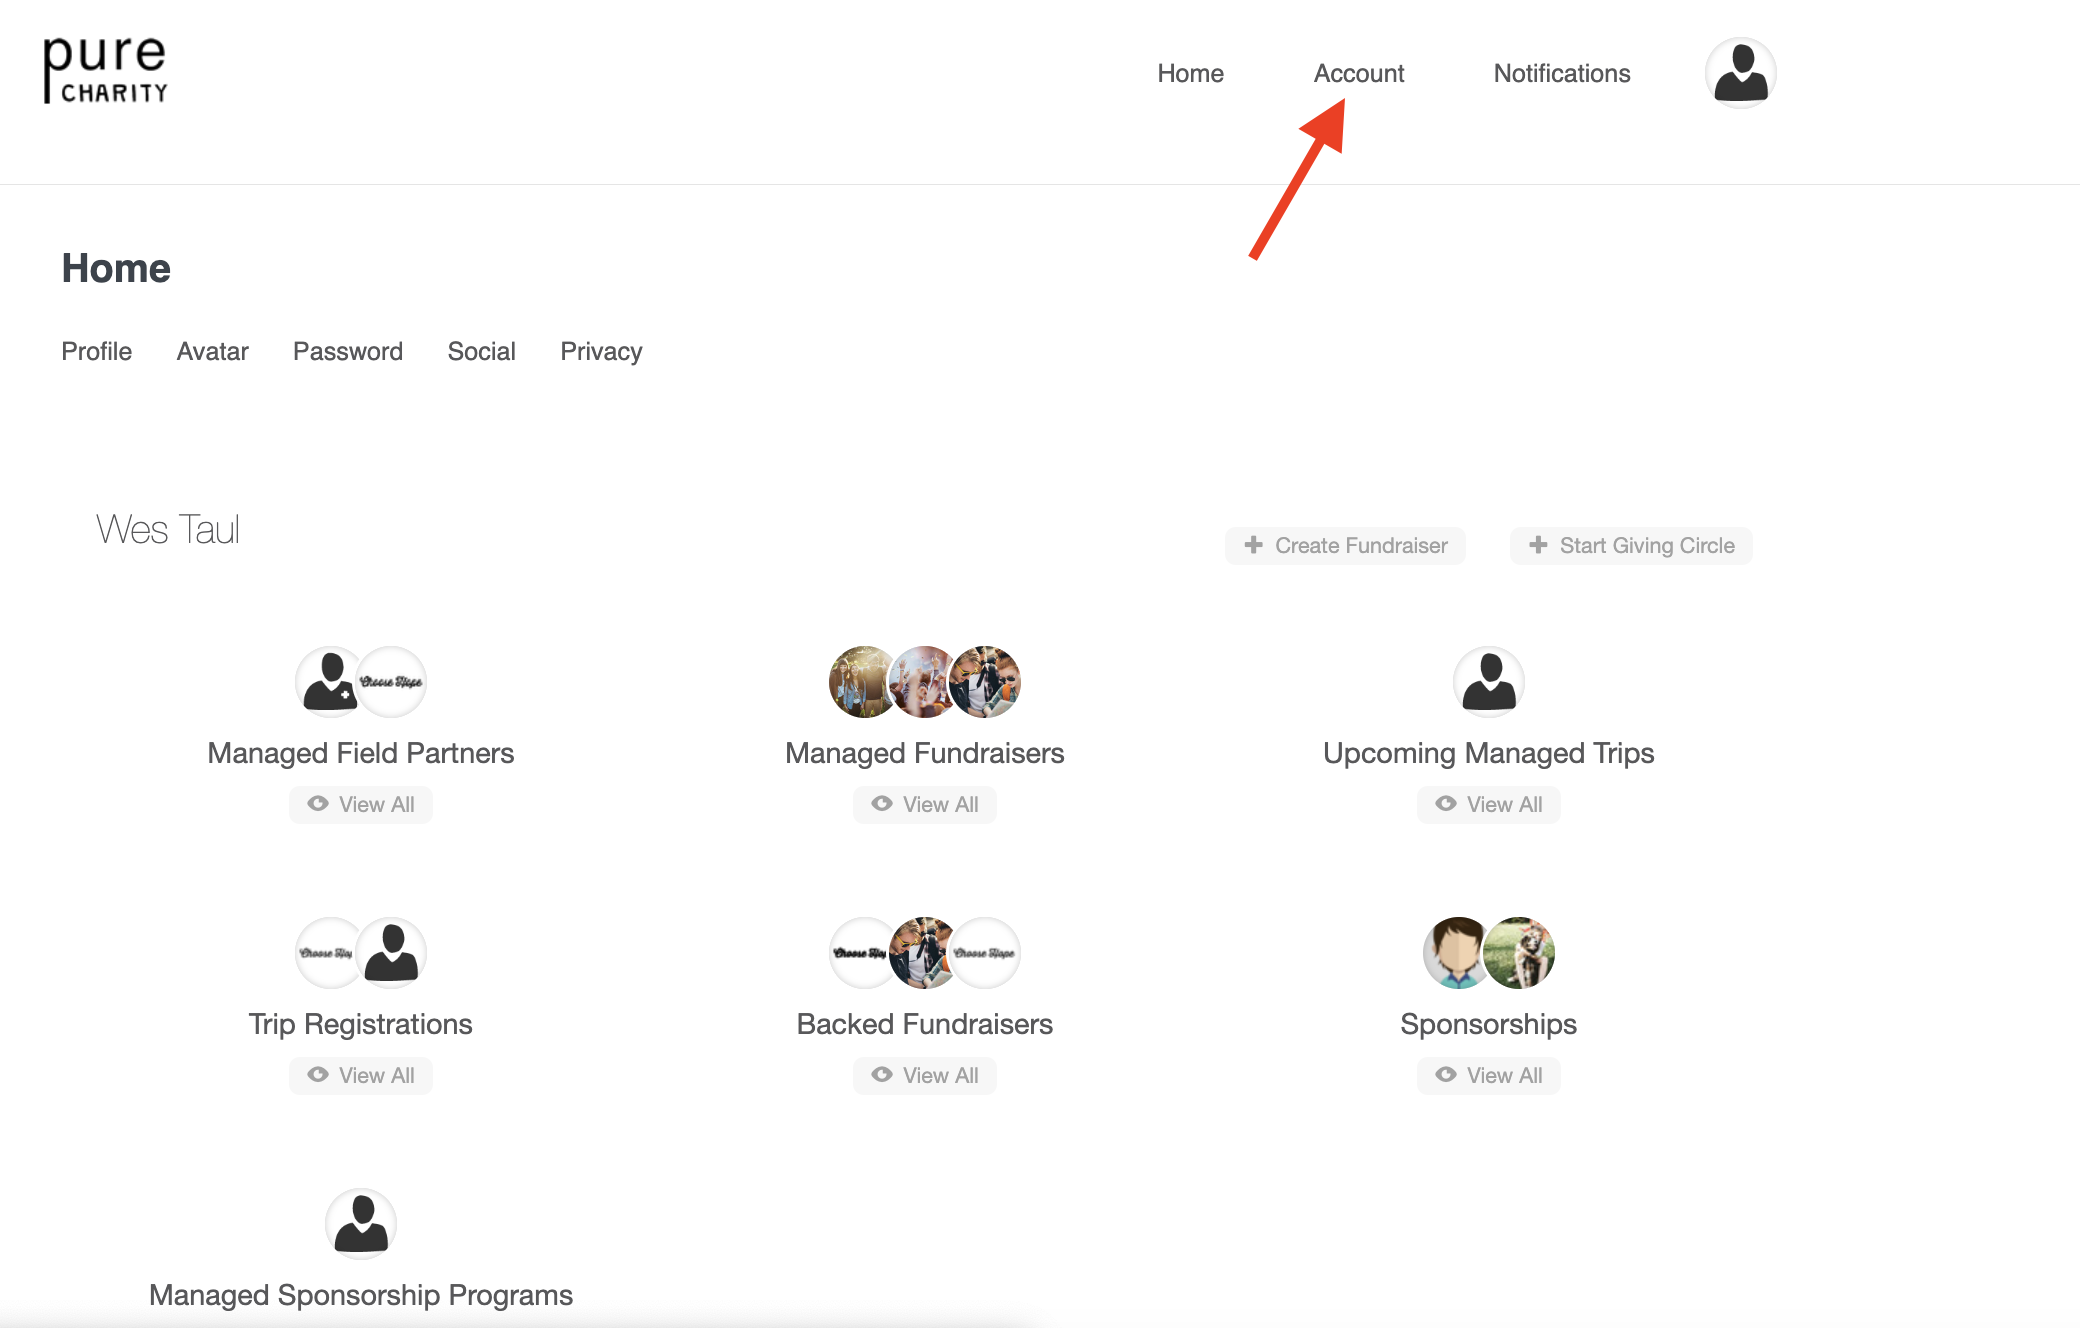View all Trip Registrations
Viewport: 2080px width, 1328px height.
coord(361,1076)
